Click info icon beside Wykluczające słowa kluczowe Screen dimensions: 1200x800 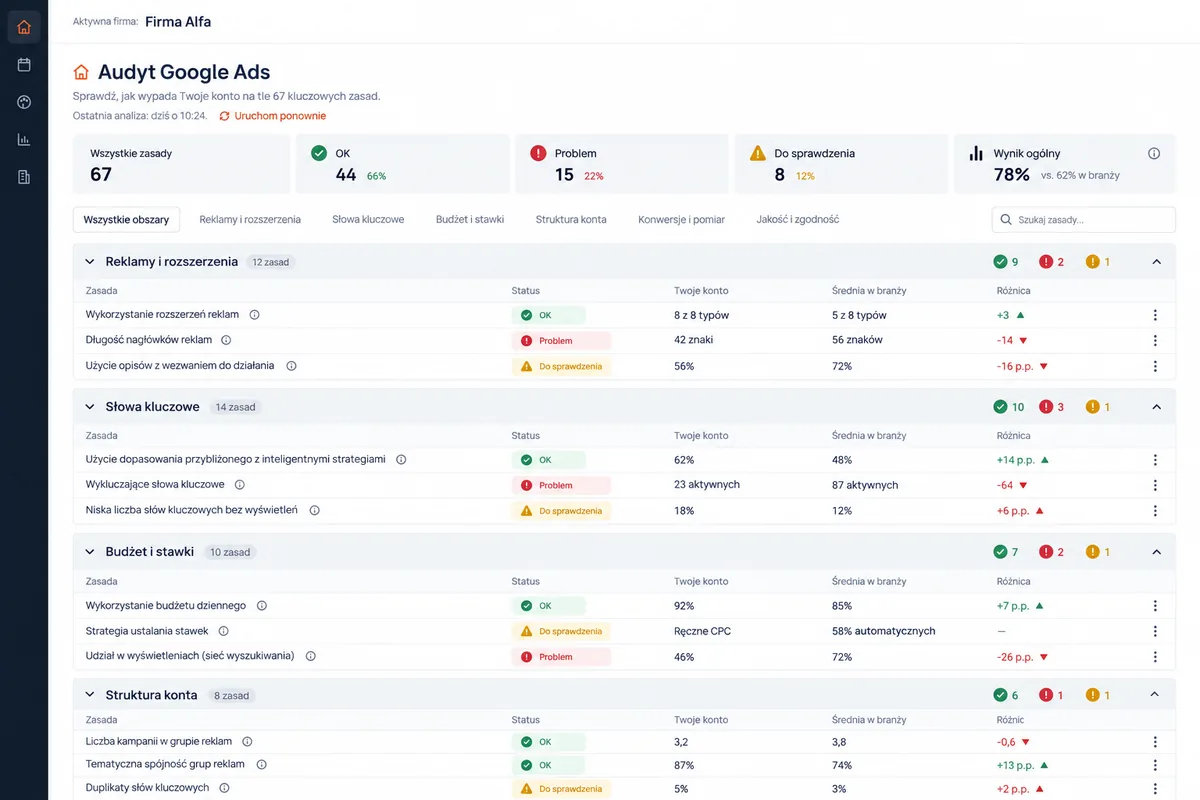(x=239, y=485)
